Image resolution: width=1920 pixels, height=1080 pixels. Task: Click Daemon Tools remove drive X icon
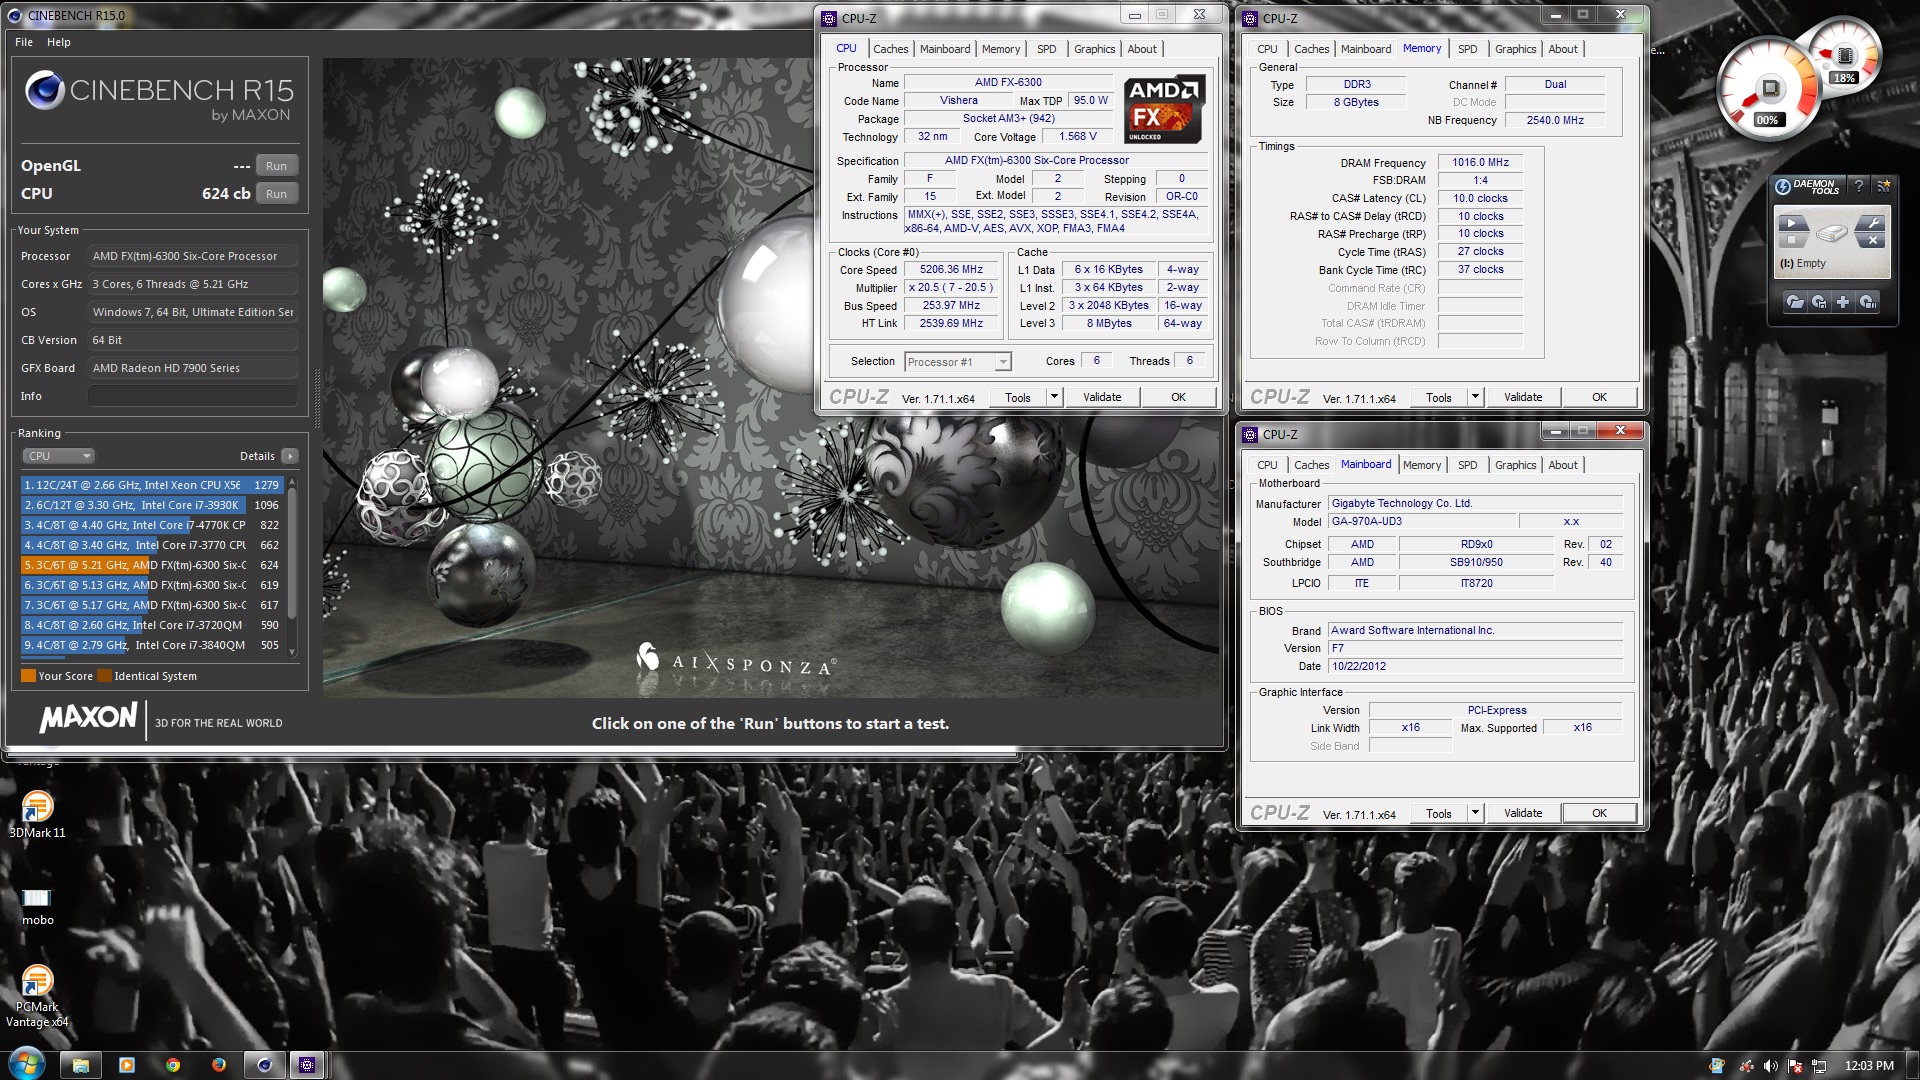coord(1872,240)
